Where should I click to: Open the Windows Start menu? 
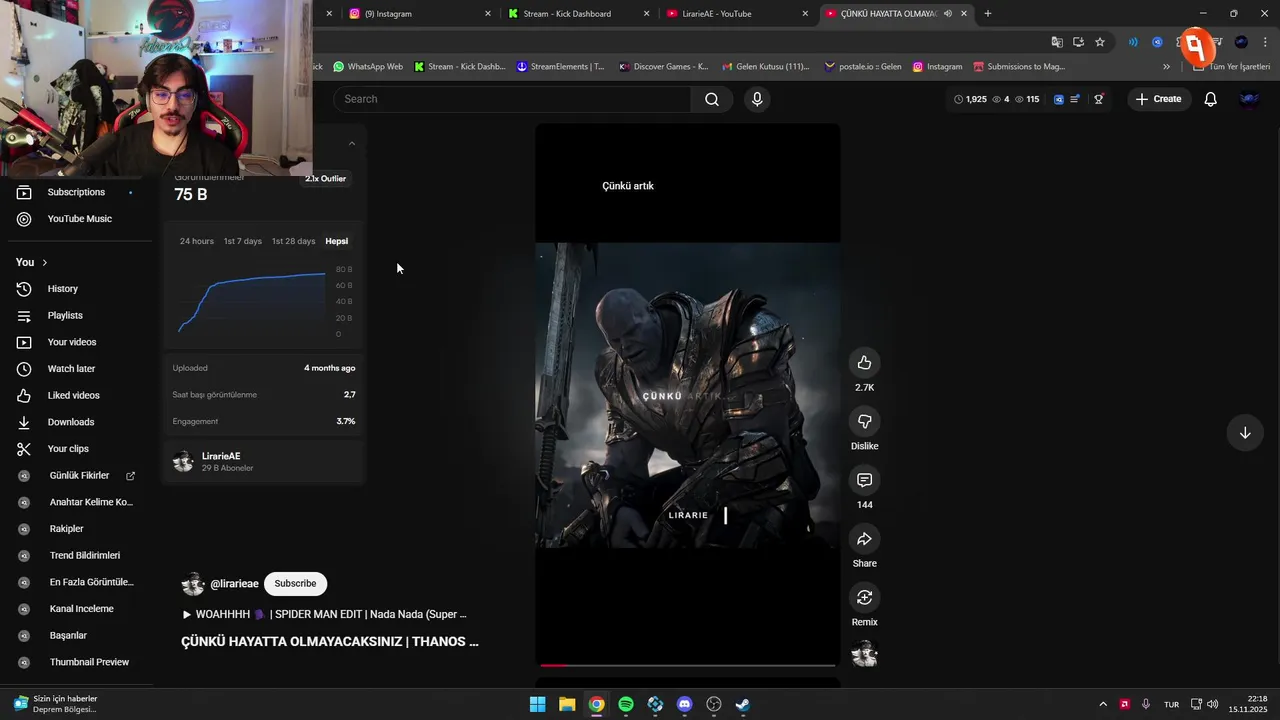tap(537, 704)
